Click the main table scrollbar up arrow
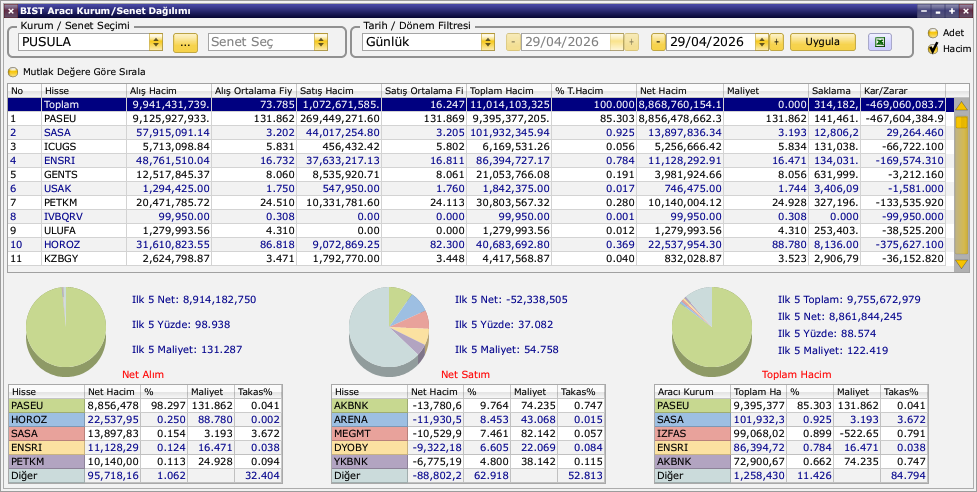 [x=961, y=106]
